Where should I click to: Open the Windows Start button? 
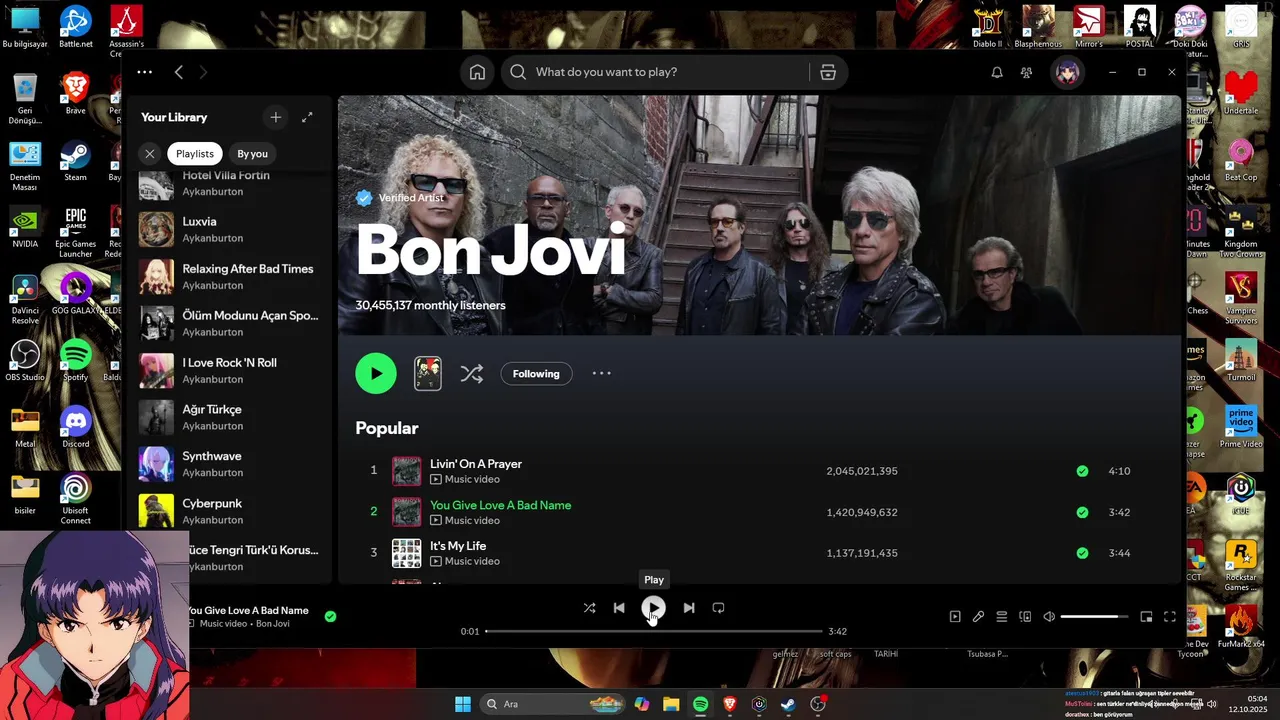[463, 704]
